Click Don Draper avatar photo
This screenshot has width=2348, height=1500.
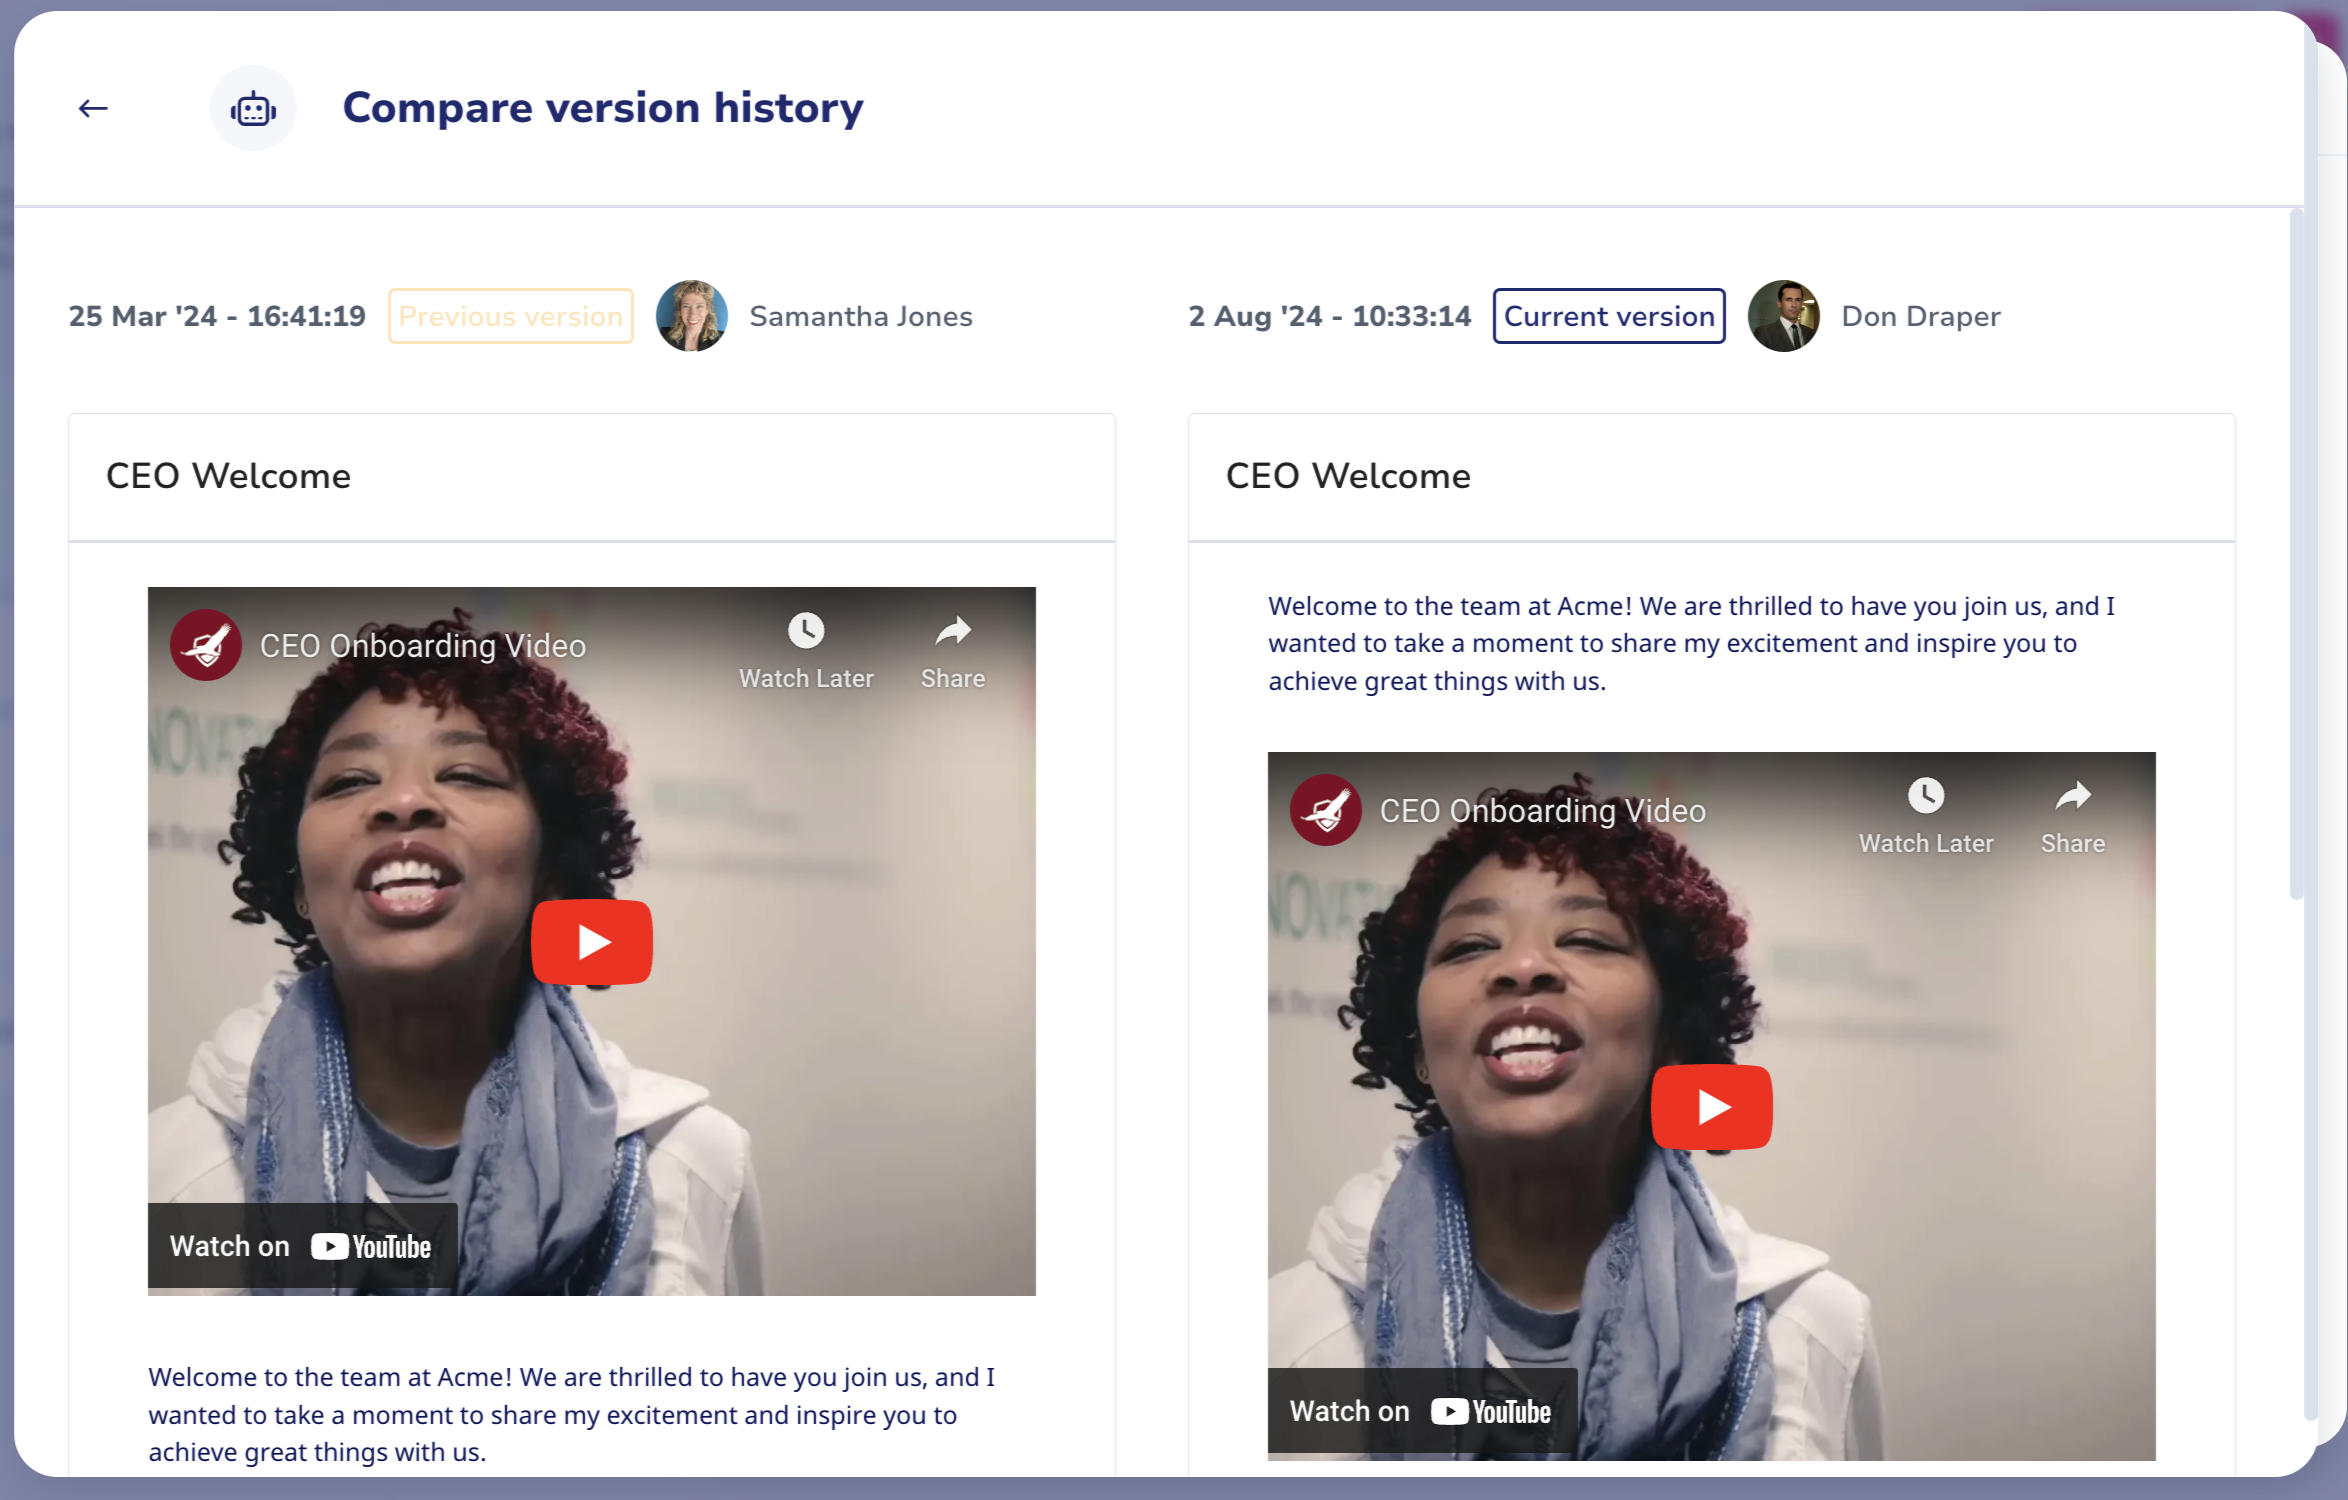(x=1783, y=316)
